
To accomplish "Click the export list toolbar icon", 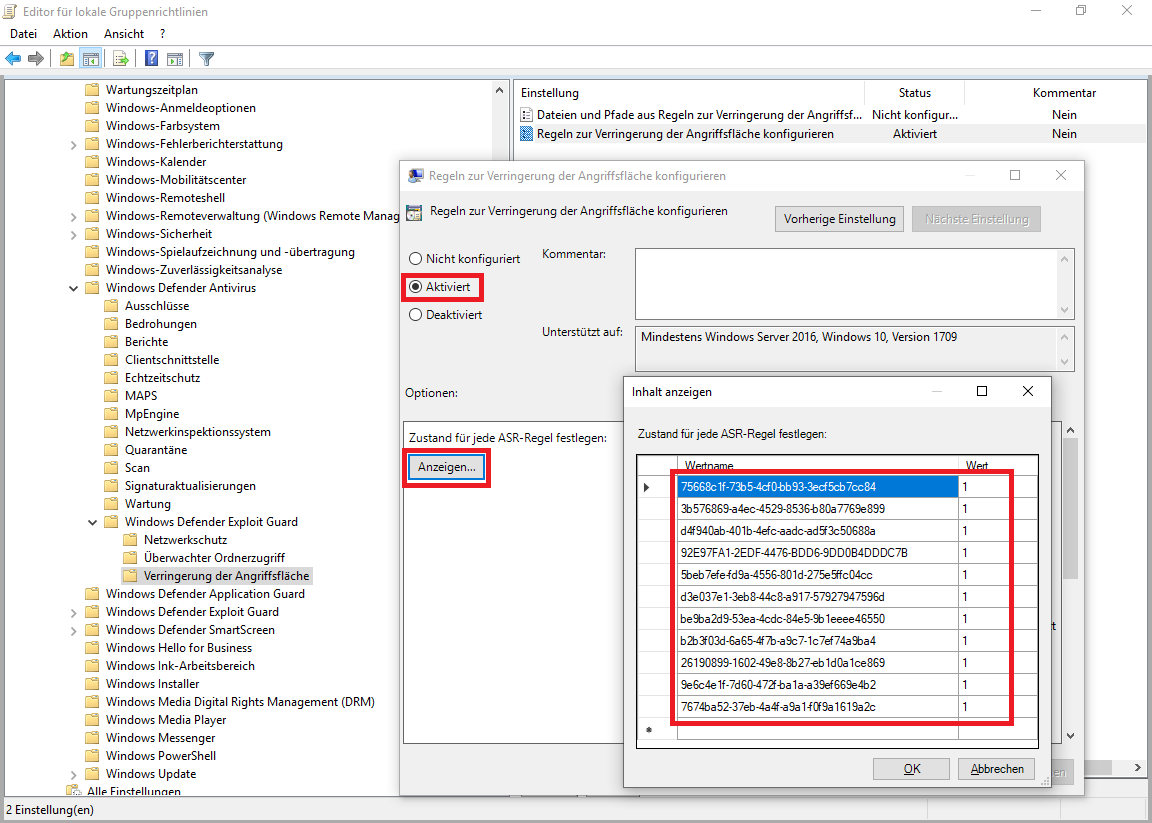I will [121, 59].
